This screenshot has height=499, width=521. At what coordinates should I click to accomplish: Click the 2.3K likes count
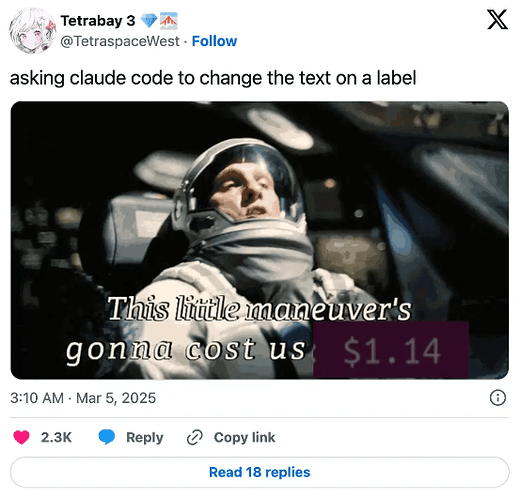56,437
